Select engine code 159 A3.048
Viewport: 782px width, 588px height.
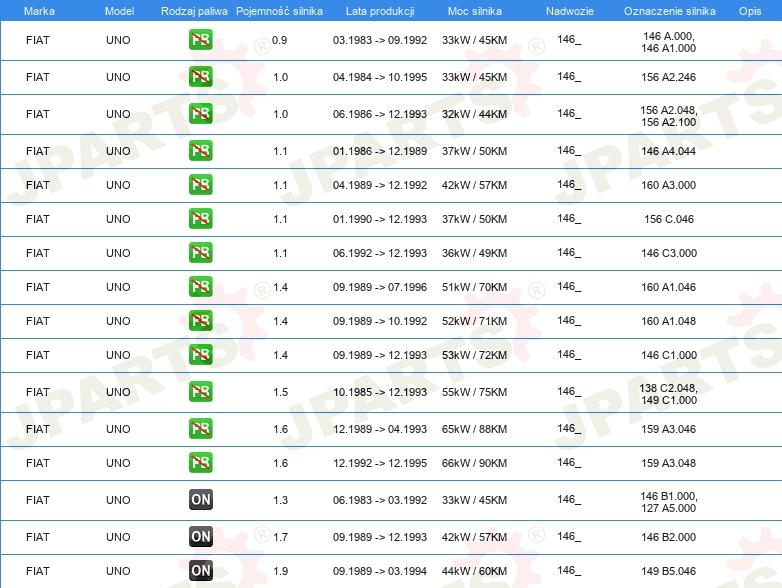(669, 463)
